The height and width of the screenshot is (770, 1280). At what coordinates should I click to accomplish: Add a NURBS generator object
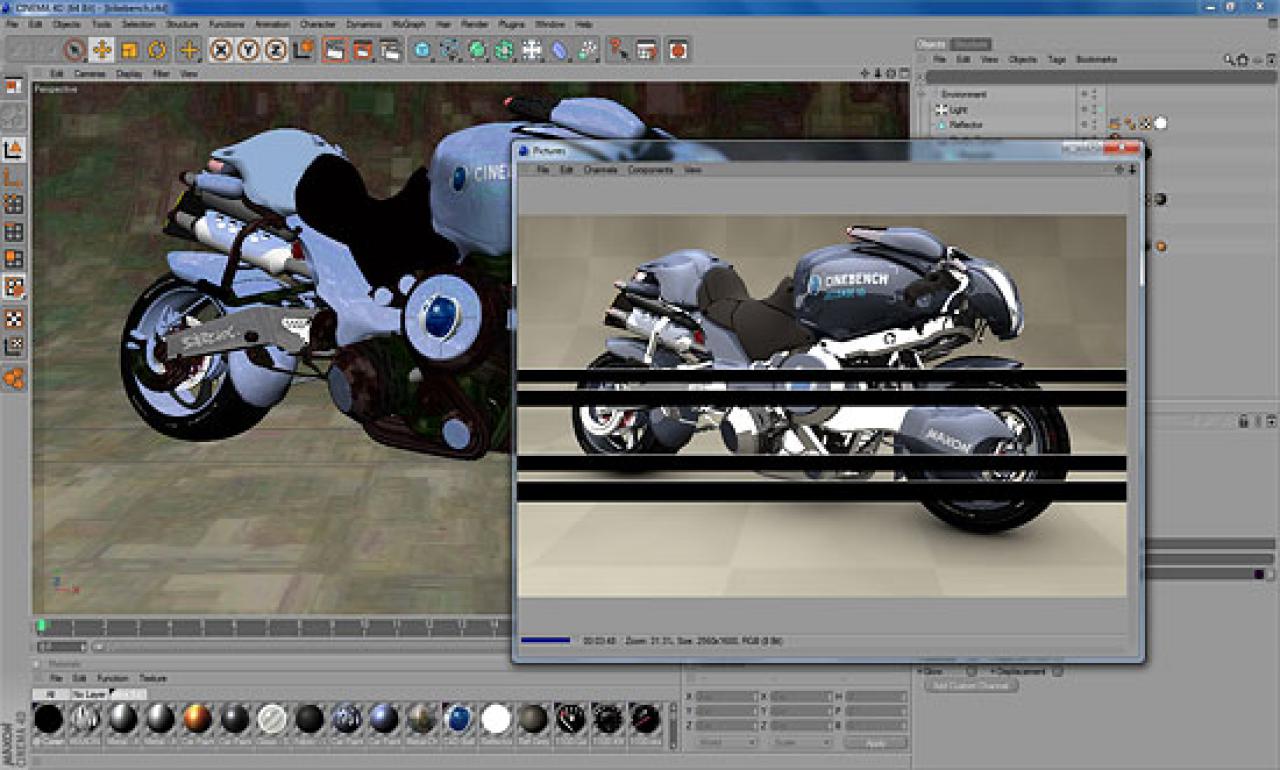point(477,49)
